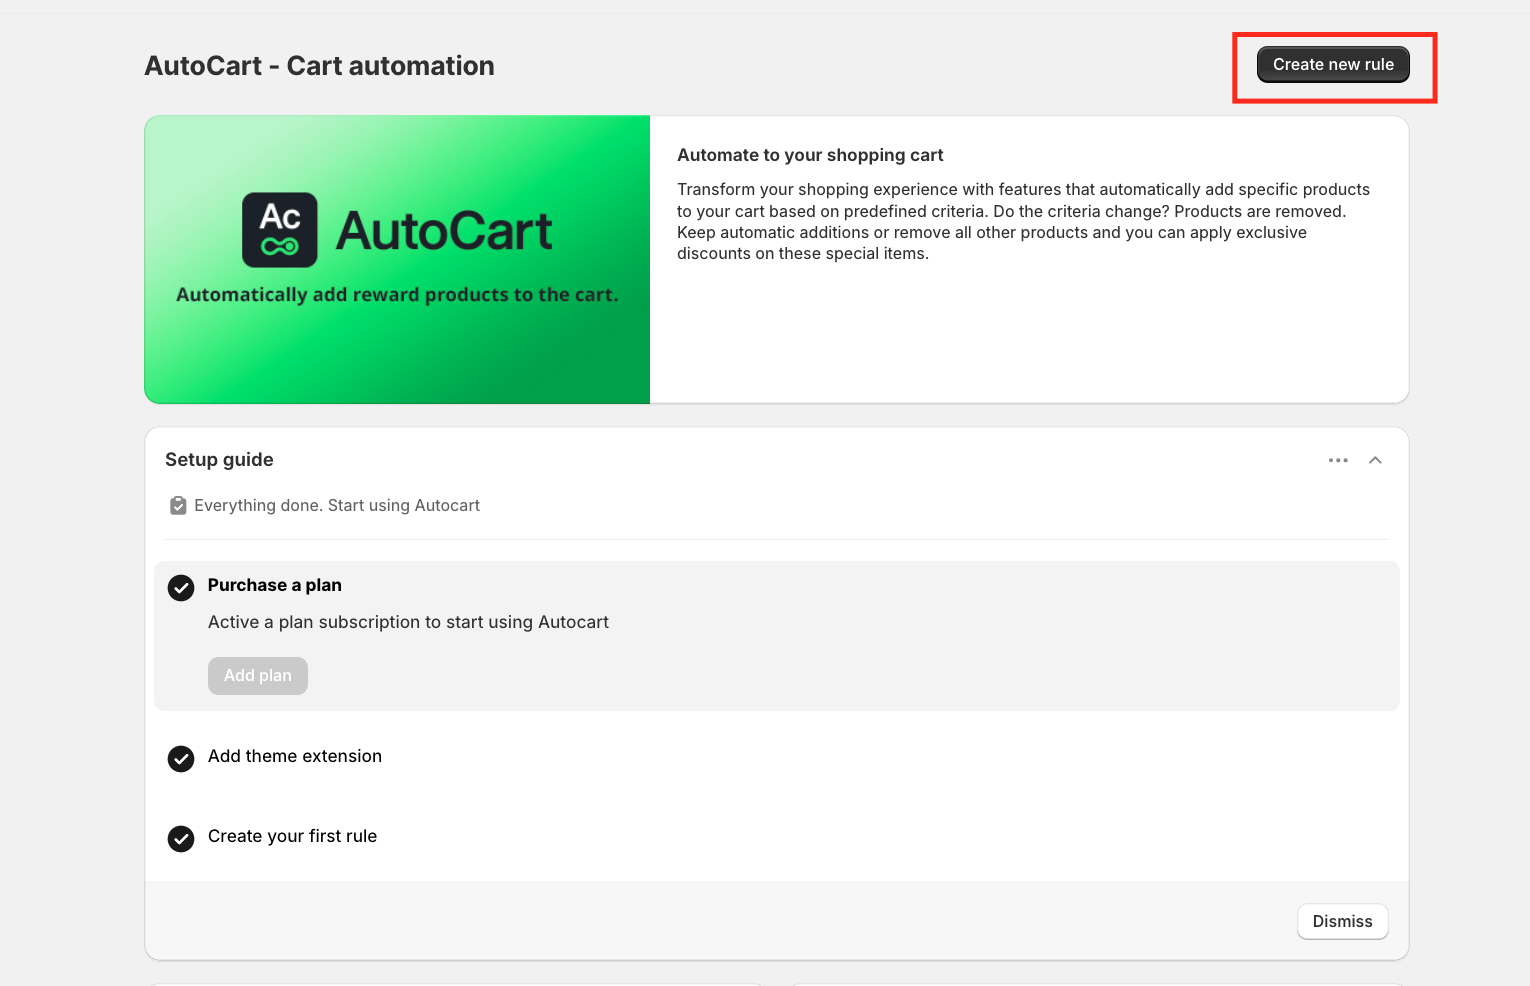Image resolution: width=1530 pixels, height=986 pixels.
Task: Select the Purchase a plan step title
Action: [x=275, y=586]
